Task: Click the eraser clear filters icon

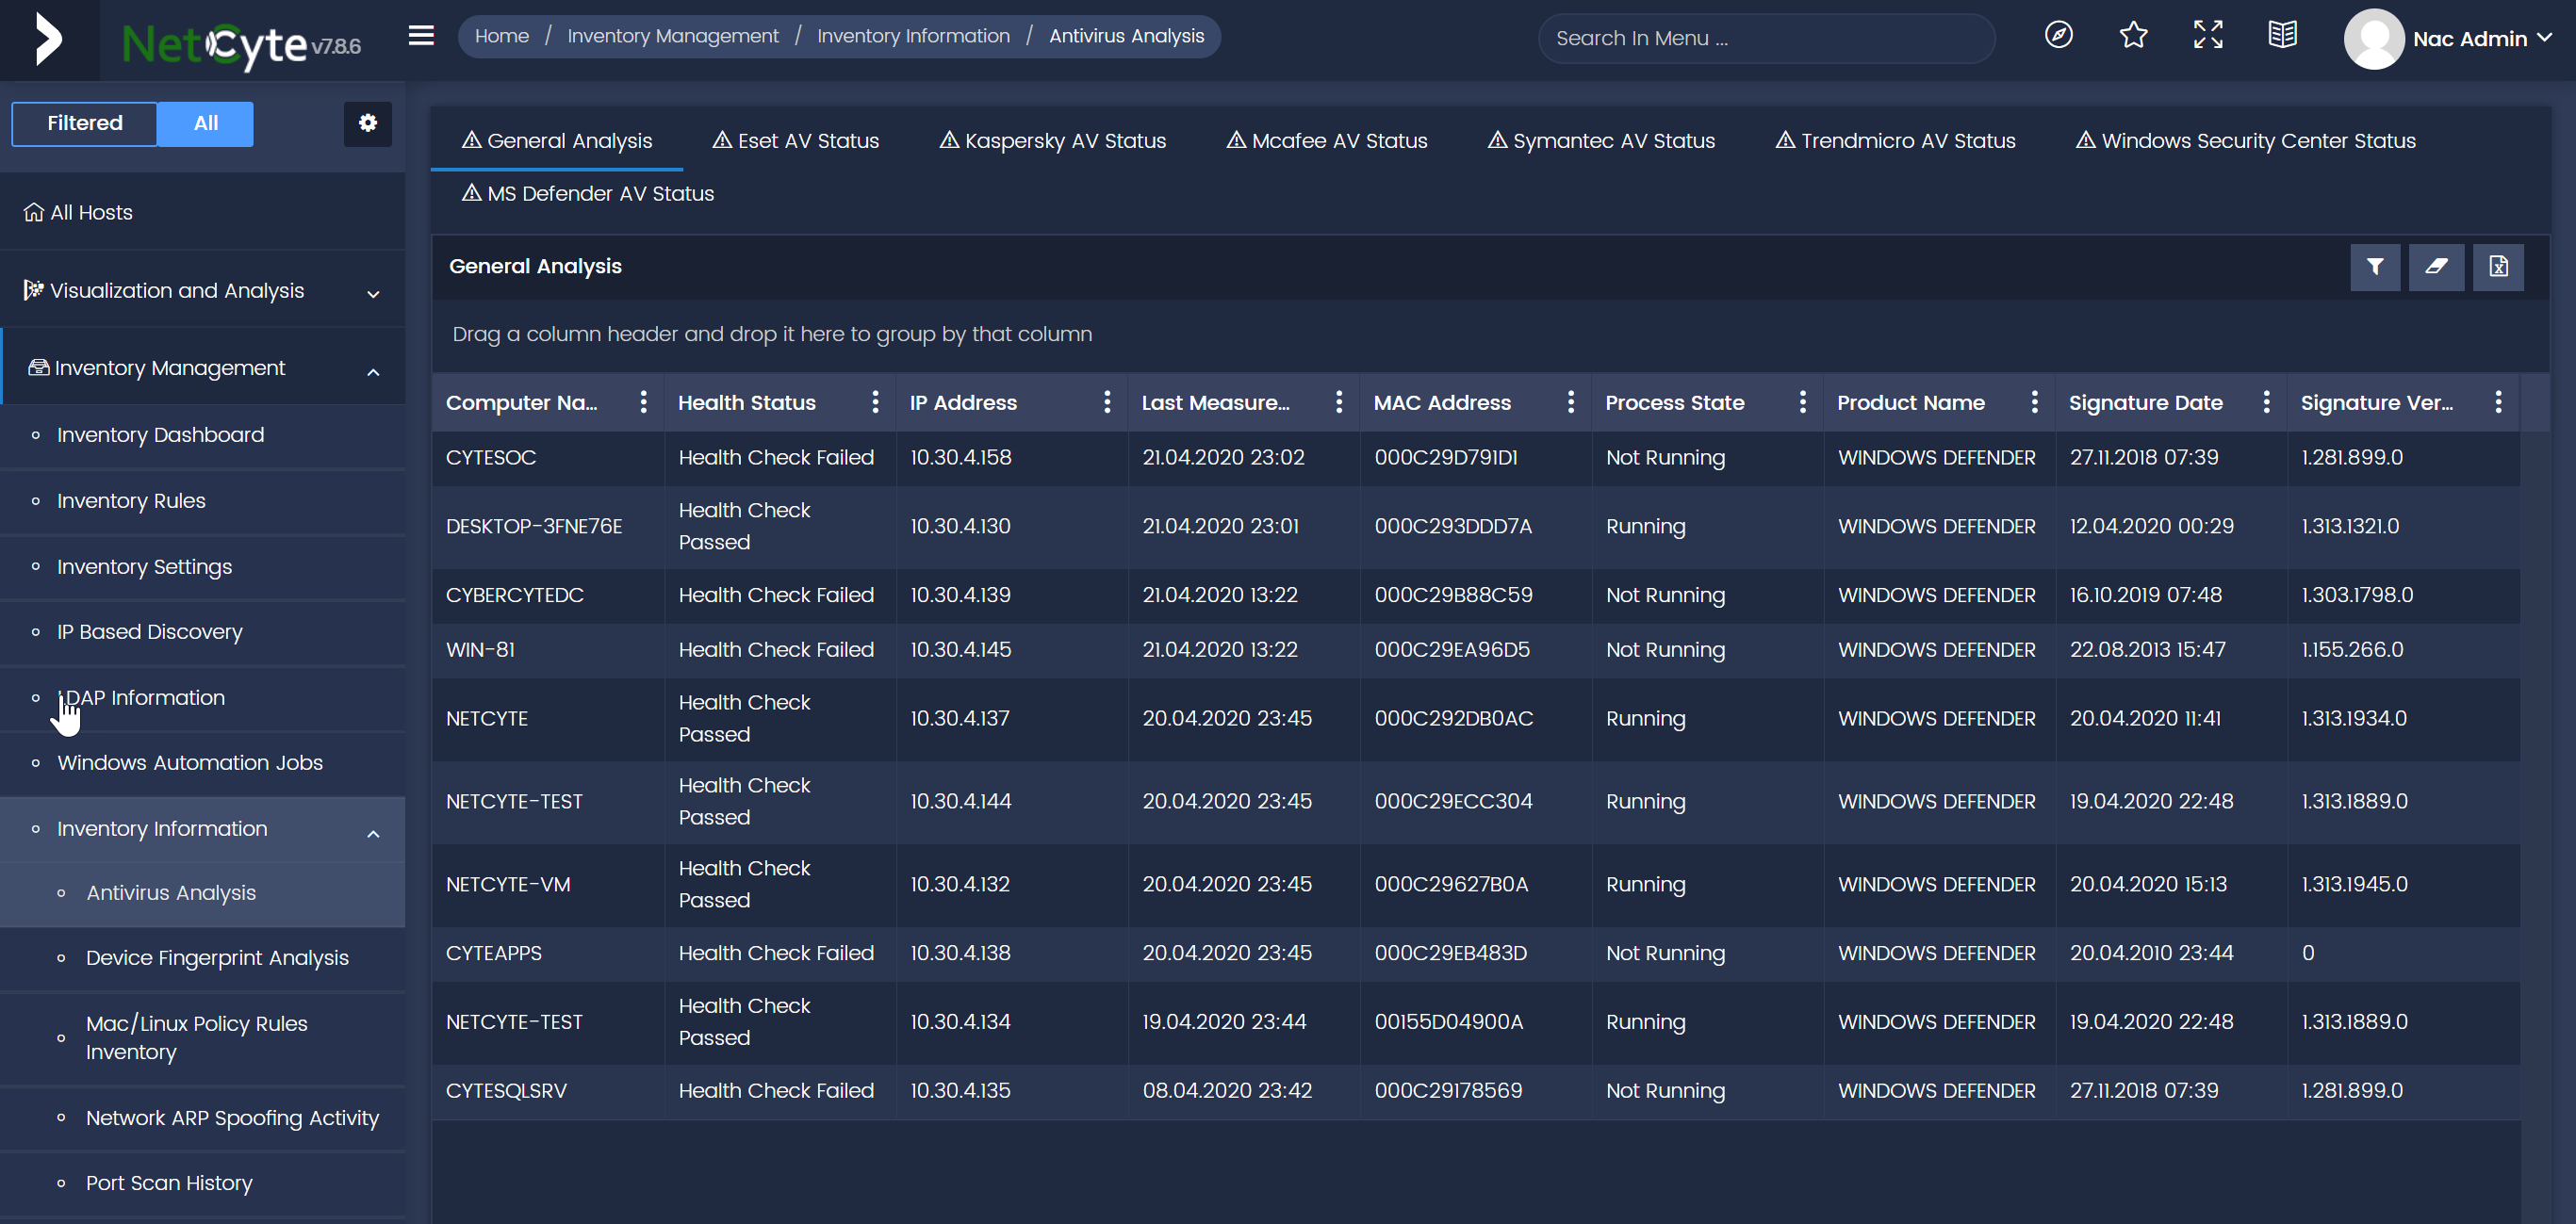Action: point(2436,267)
